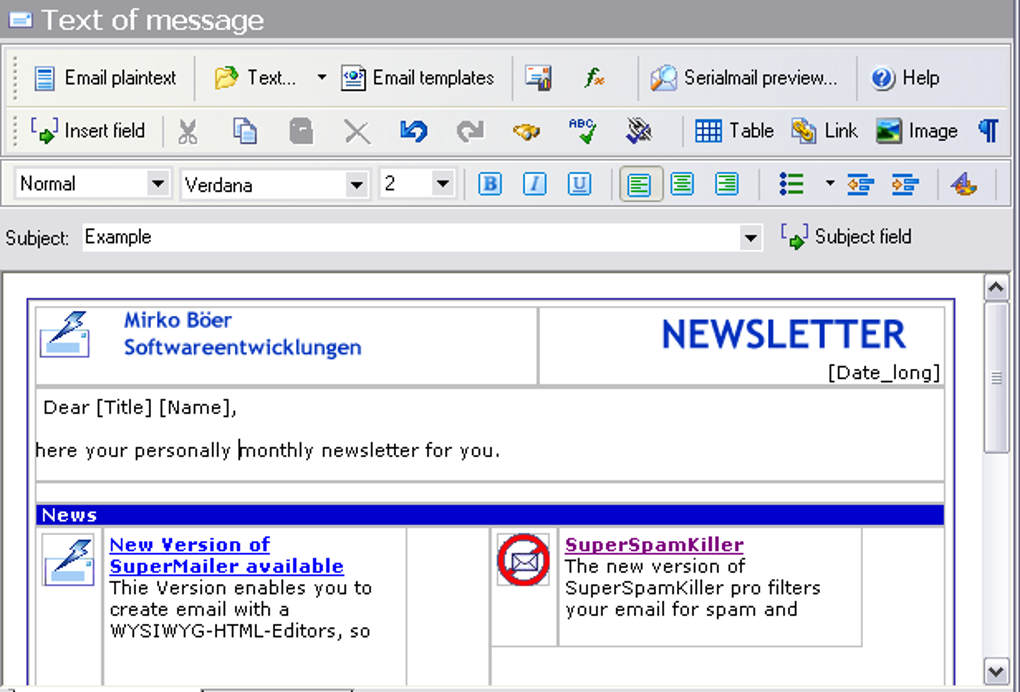The width and height of the screenshot is (1020, 692).
Task: Redo last action
Action: point(470,131)
